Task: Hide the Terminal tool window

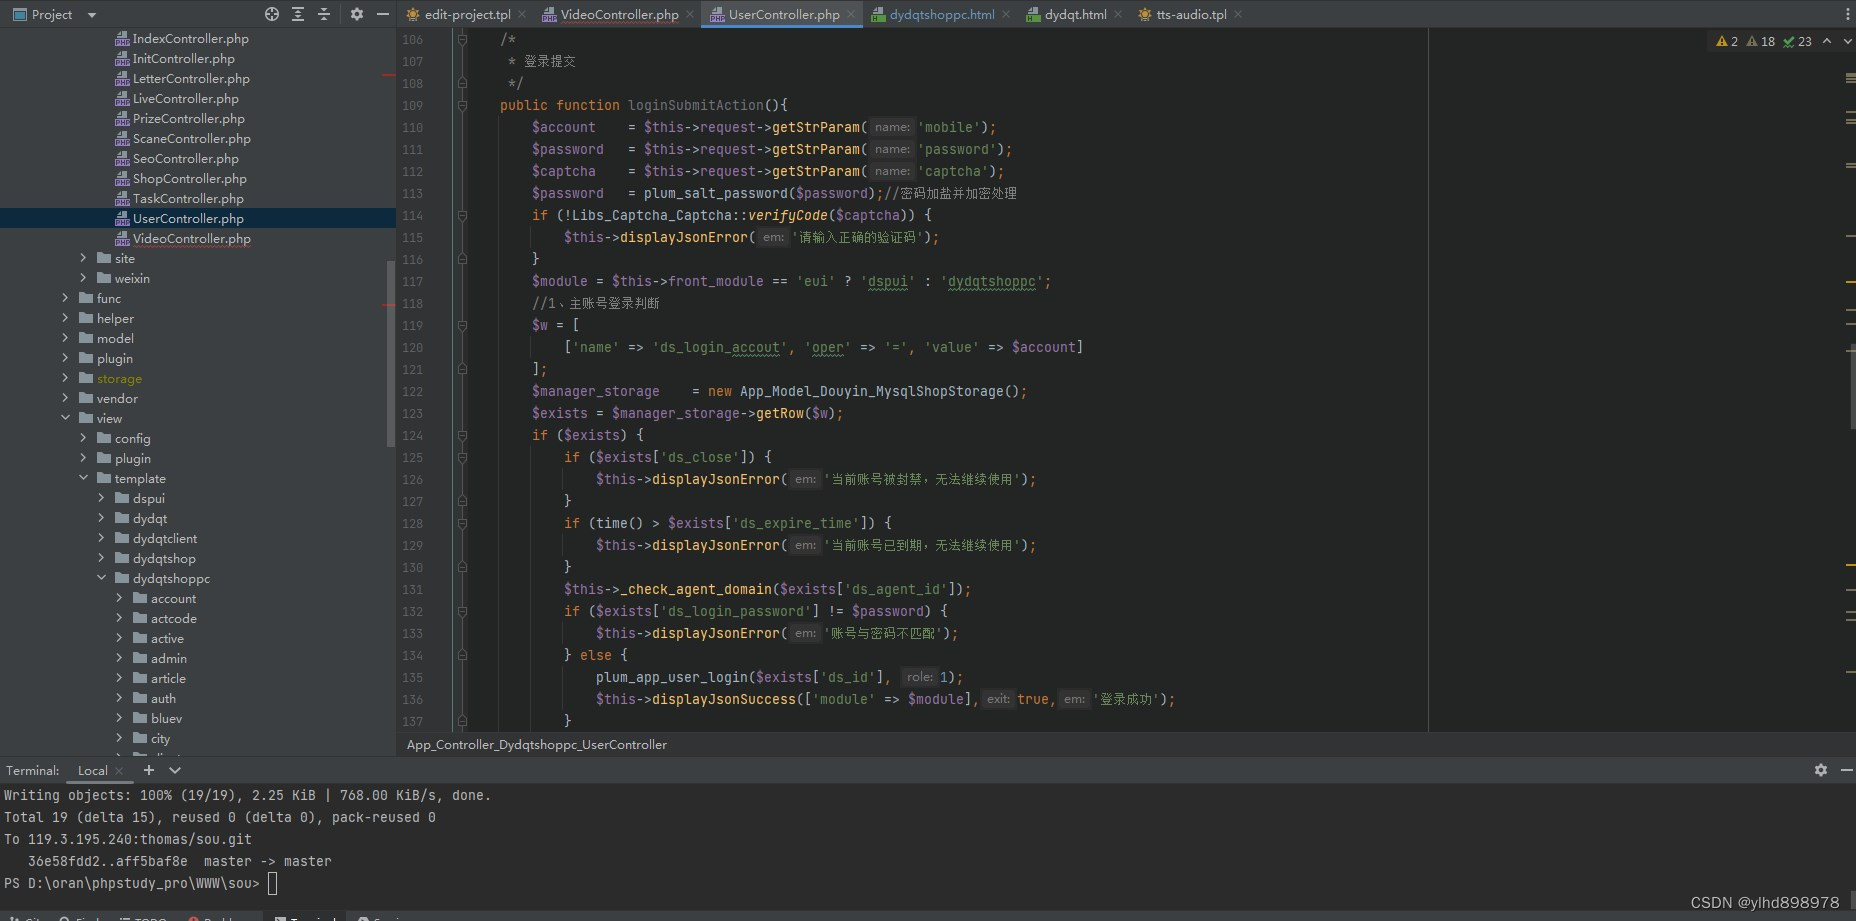Action: [x=1846, y=770]
